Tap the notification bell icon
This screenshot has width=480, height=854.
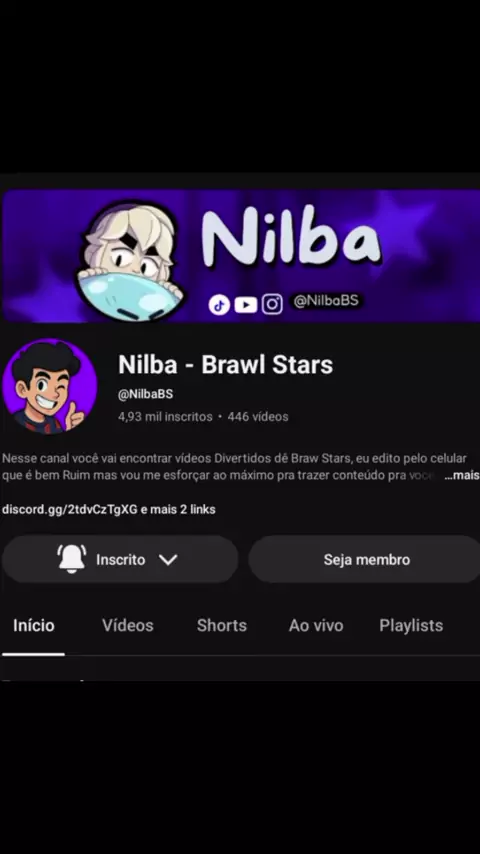[71, 559]
